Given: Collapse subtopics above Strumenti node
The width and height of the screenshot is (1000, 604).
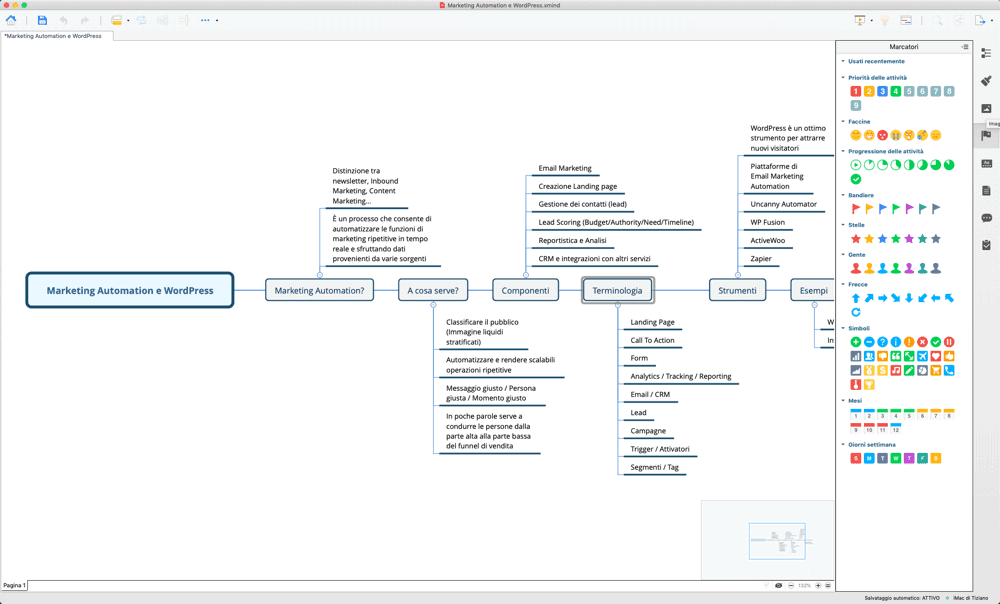Looking at the screenshot, I should pyautogui.click(x=737, y=275).
